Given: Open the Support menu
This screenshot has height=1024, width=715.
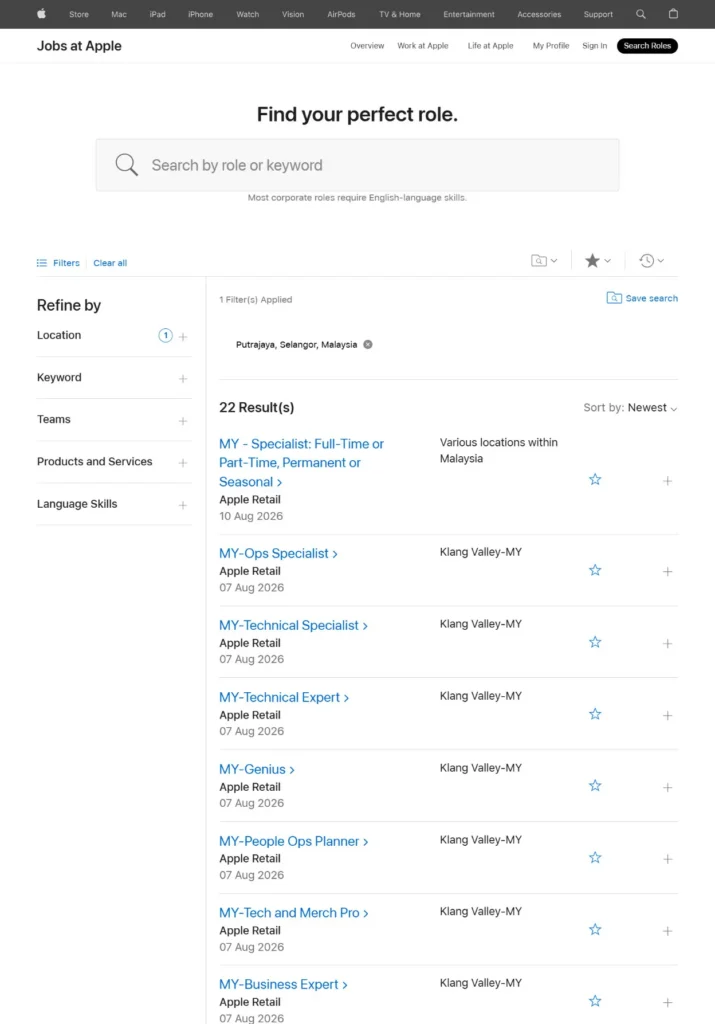Looking at the screenshot, I should 598,14.
